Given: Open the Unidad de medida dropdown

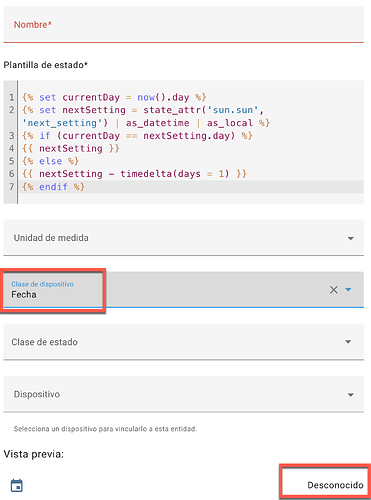Looking at the screenshot, I should click(183, 238).
